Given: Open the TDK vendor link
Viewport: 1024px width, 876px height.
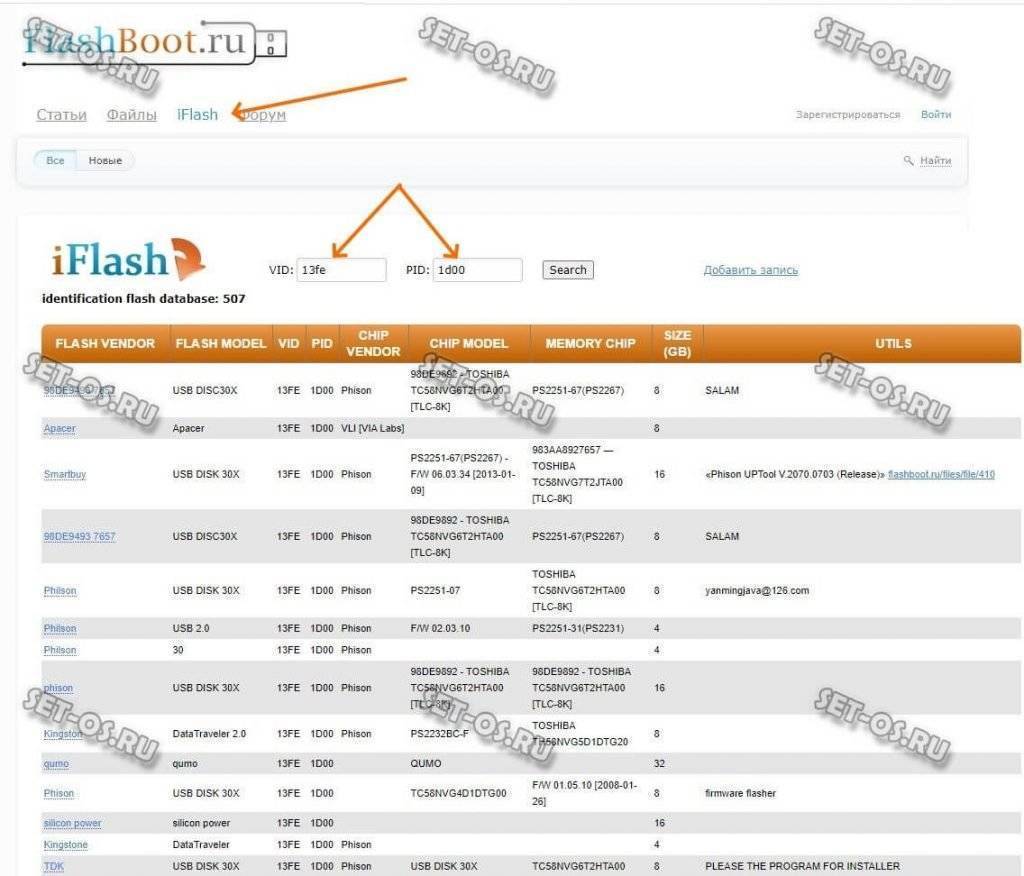Looking at the screenshot, I should [54, 866].
